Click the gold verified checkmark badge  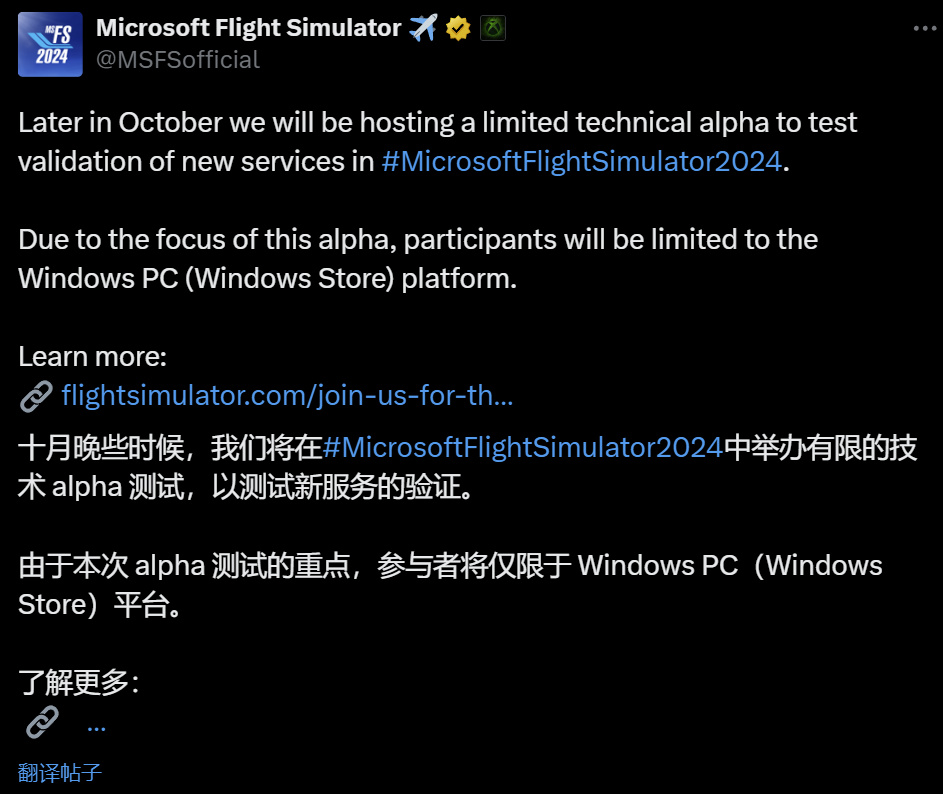pyautogui.click(x=458, y=29)
